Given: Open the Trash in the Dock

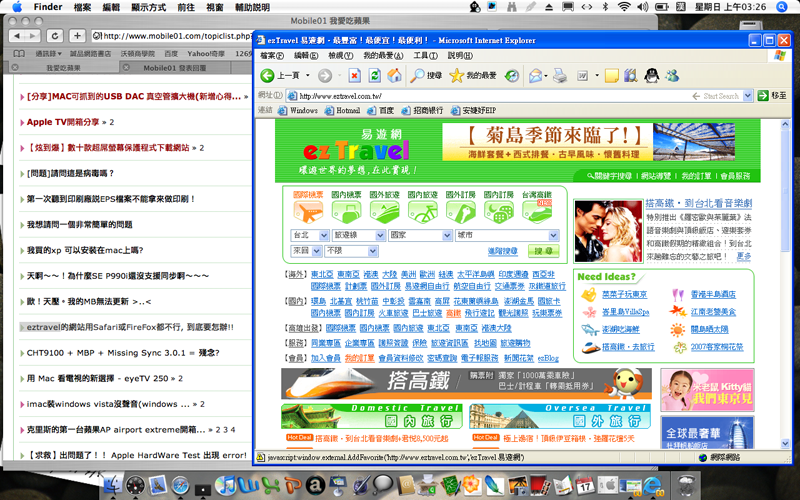Looking at the screenshot, I should [685, 484].
